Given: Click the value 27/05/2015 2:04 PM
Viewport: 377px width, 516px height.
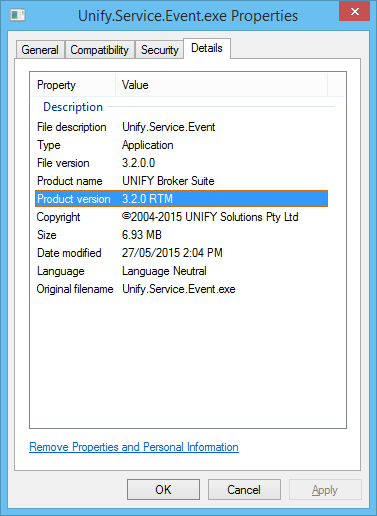Looking at the screenshot, I should [x=172, y=253].
